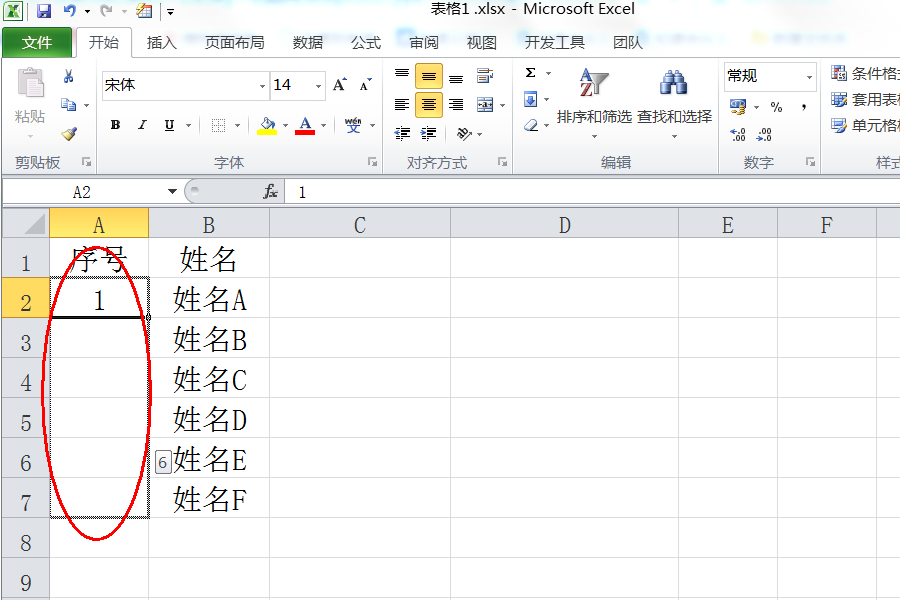The width and height of the screenshot is (900, 600).
Task: Click the Cut scissors icon
Action: click(x=69, y=76)
